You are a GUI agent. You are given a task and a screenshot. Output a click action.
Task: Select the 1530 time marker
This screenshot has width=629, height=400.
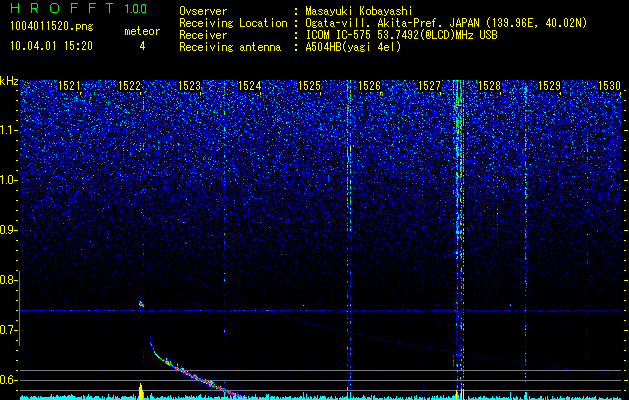[x=609, y=86]
